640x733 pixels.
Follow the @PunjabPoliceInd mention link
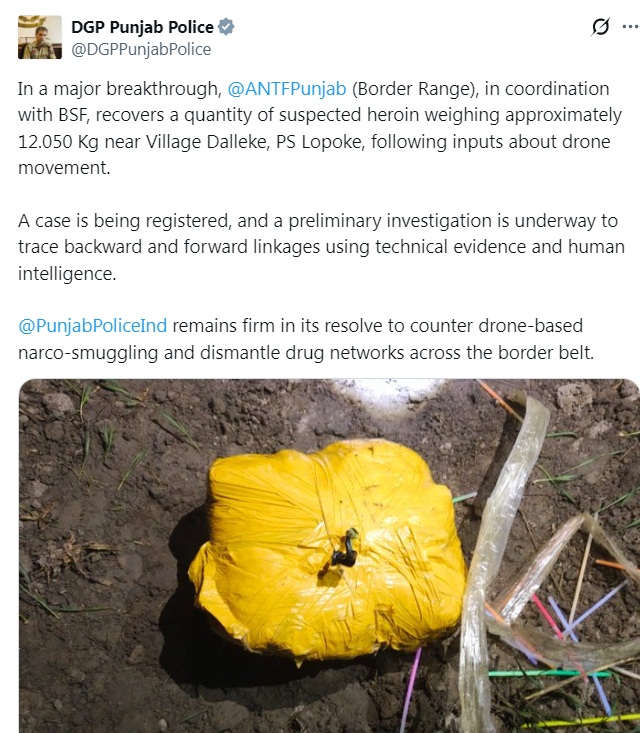[93, 325]
